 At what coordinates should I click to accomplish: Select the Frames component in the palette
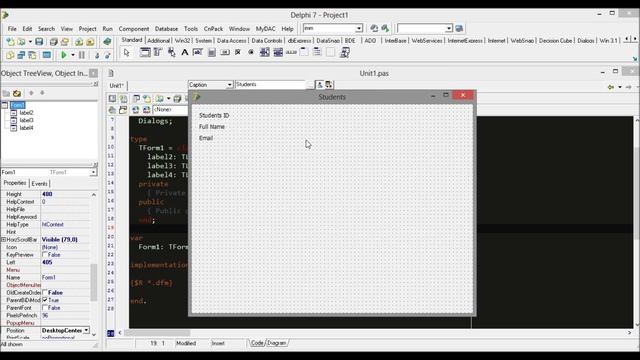[145, 52]
